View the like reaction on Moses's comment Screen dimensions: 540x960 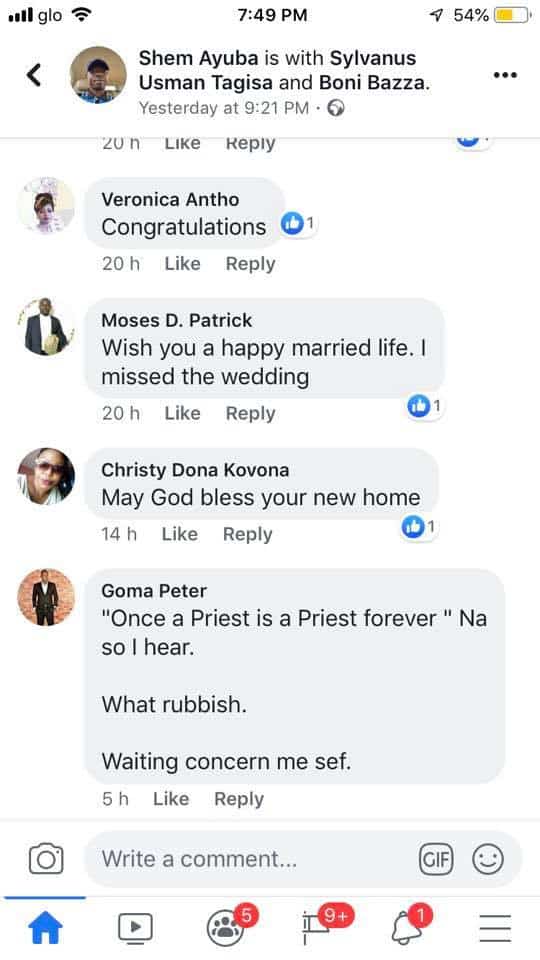424,405
